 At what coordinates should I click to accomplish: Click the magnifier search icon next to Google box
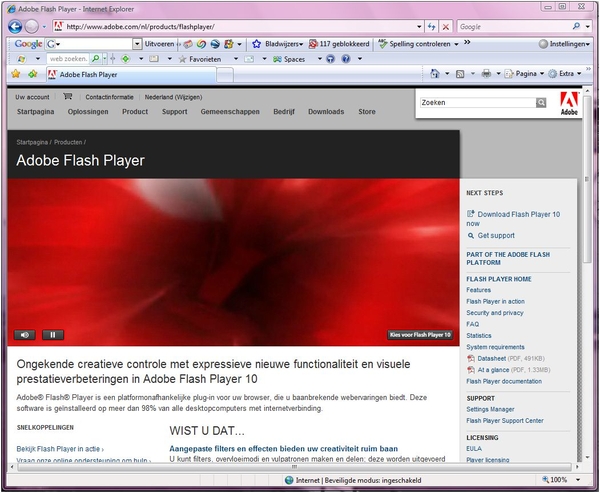(576, 26)
